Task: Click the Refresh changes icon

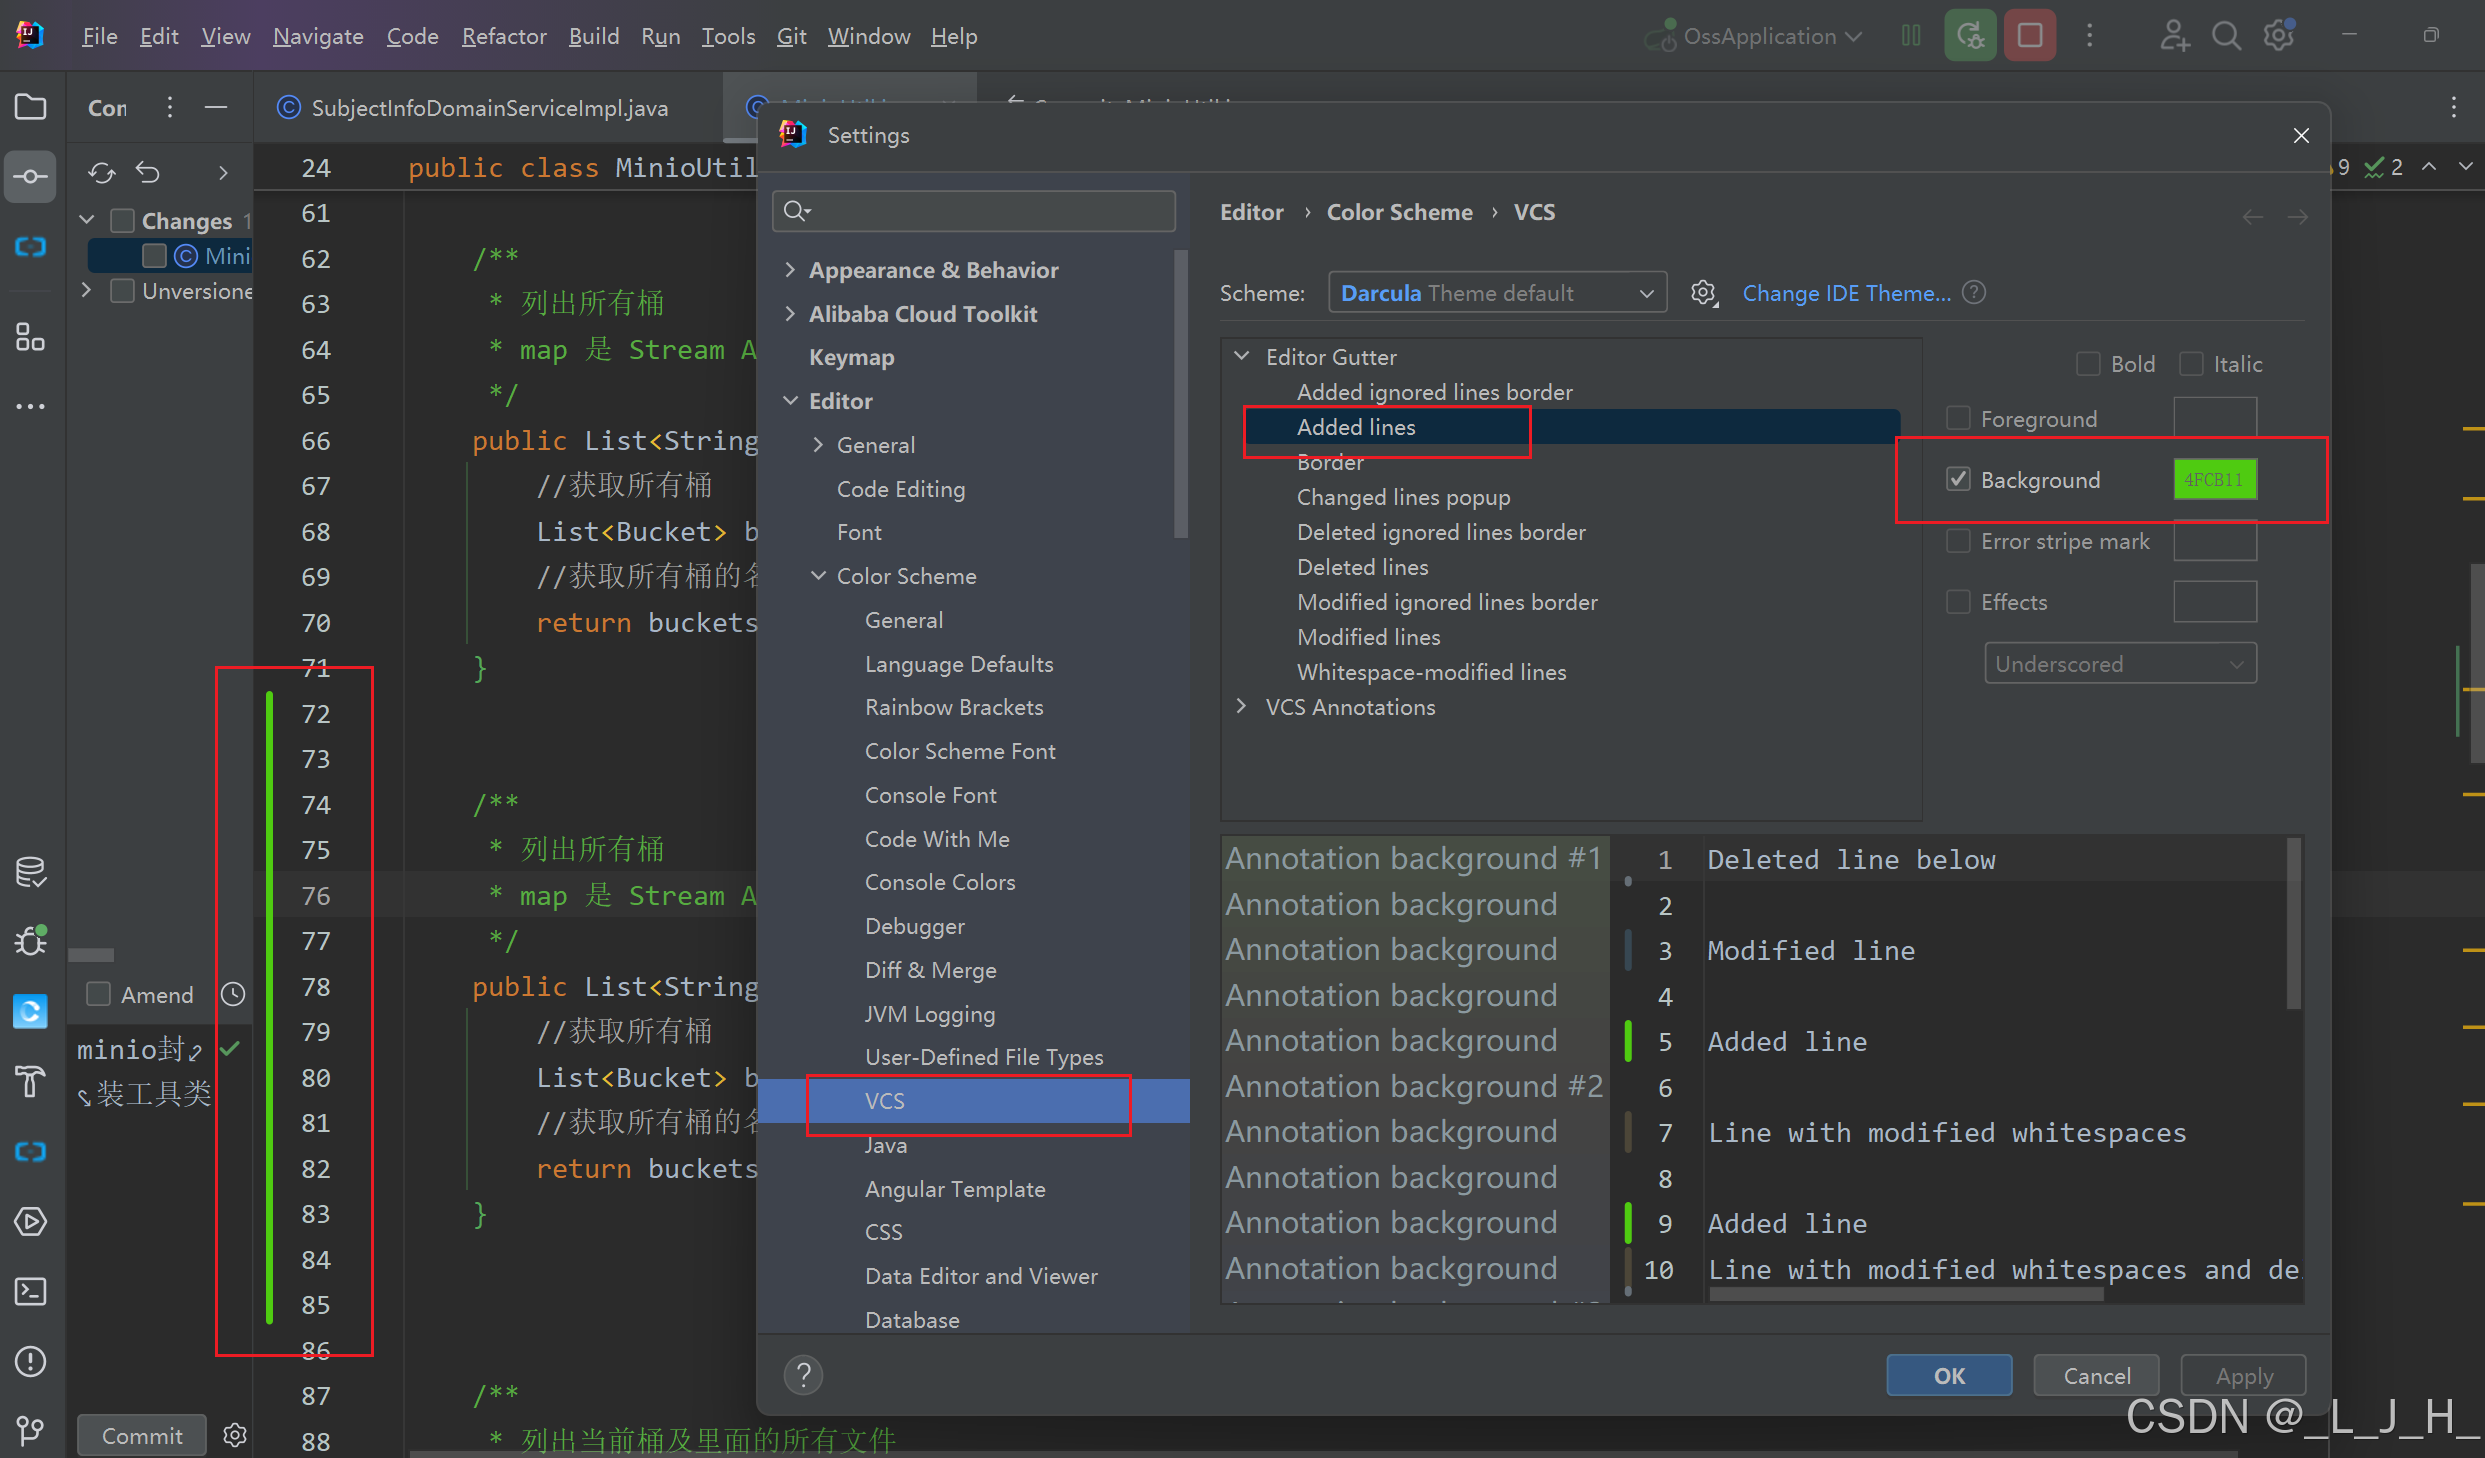Action: tap(101, 173)
